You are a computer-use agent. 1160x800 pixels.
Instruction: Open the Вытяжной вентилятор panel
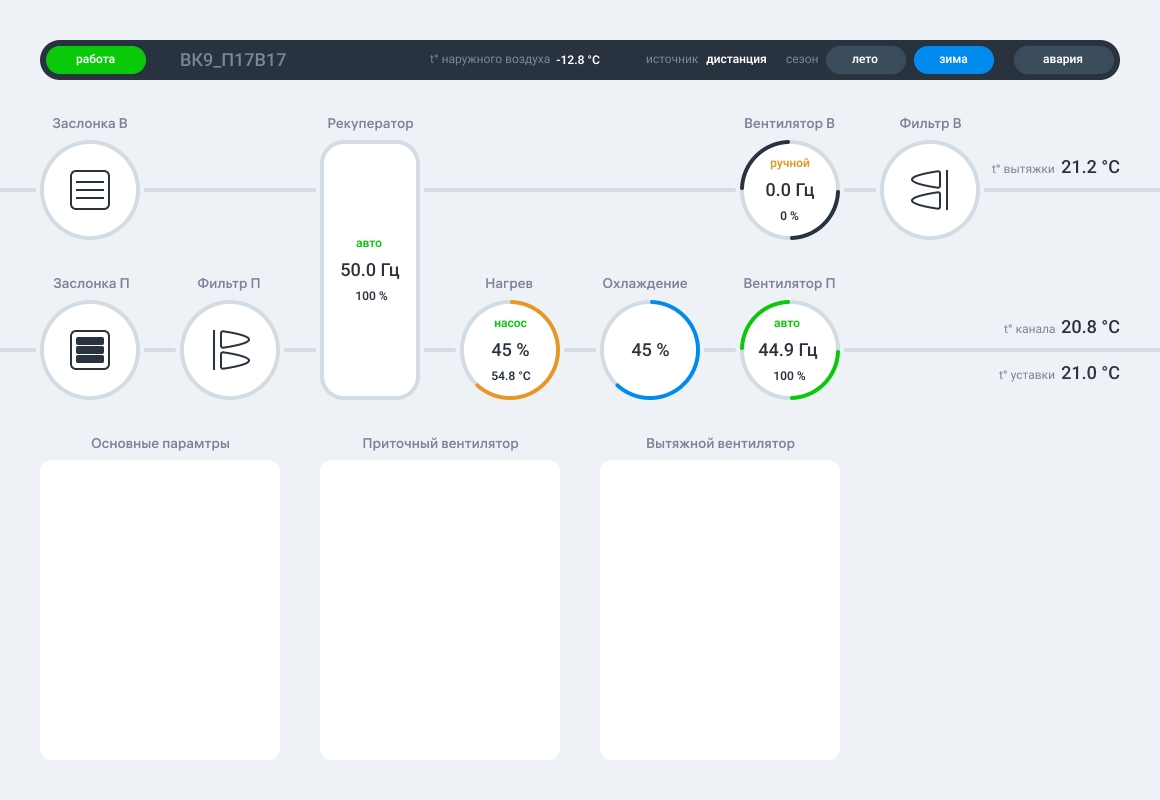pos(720,610)
